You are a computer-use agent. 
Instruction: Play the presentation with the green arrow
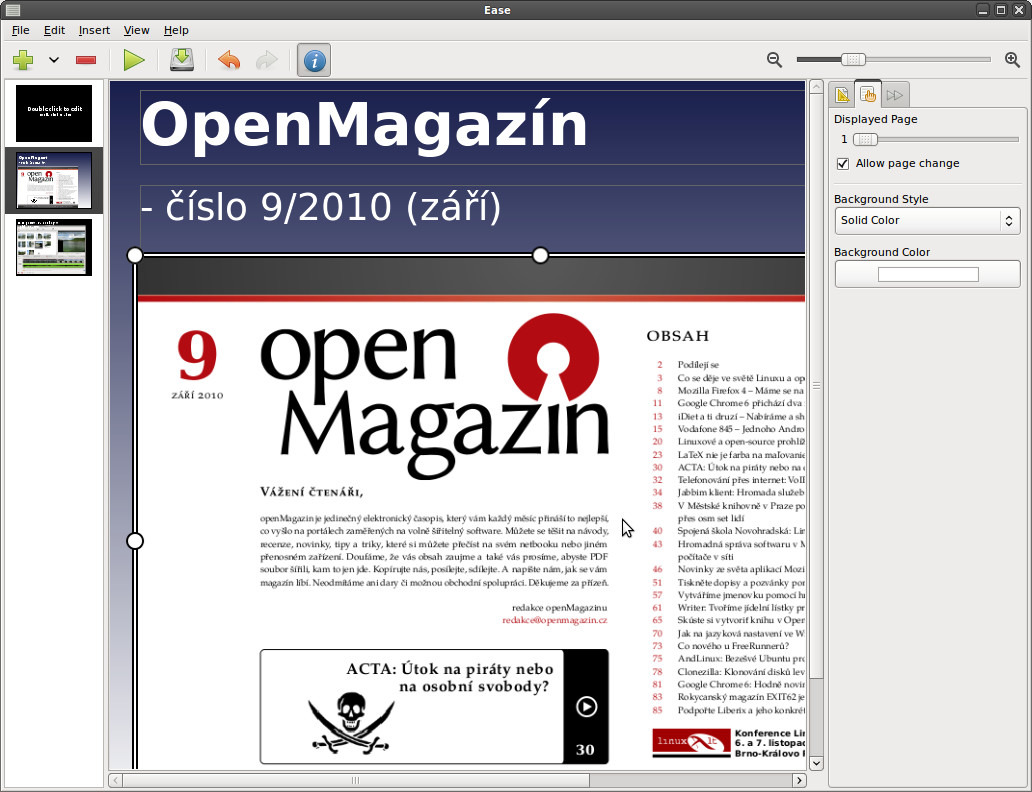[134, 60]
